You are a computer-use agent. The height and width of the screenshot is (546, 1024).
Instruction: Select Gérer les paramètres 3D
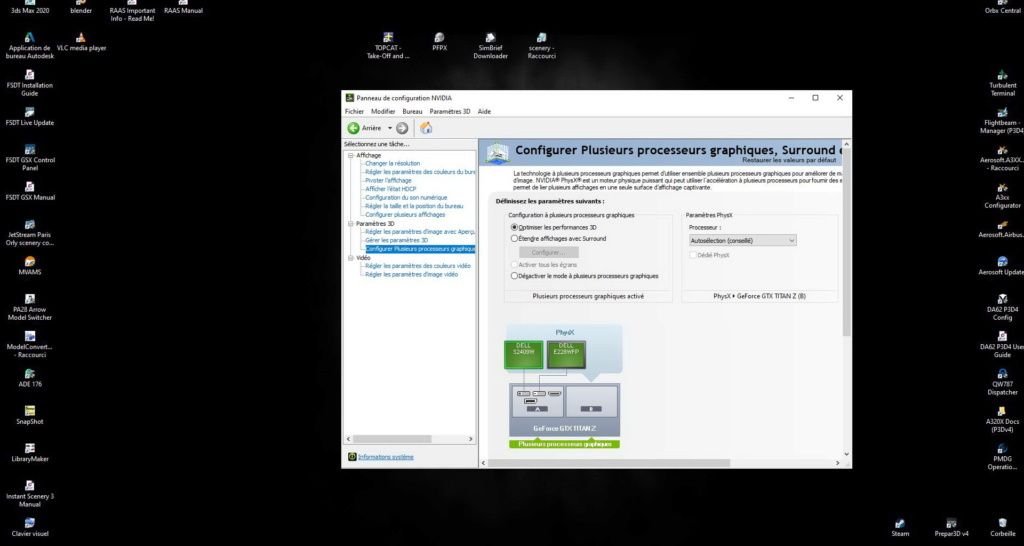pyautogui.click(x=396, y=240)
